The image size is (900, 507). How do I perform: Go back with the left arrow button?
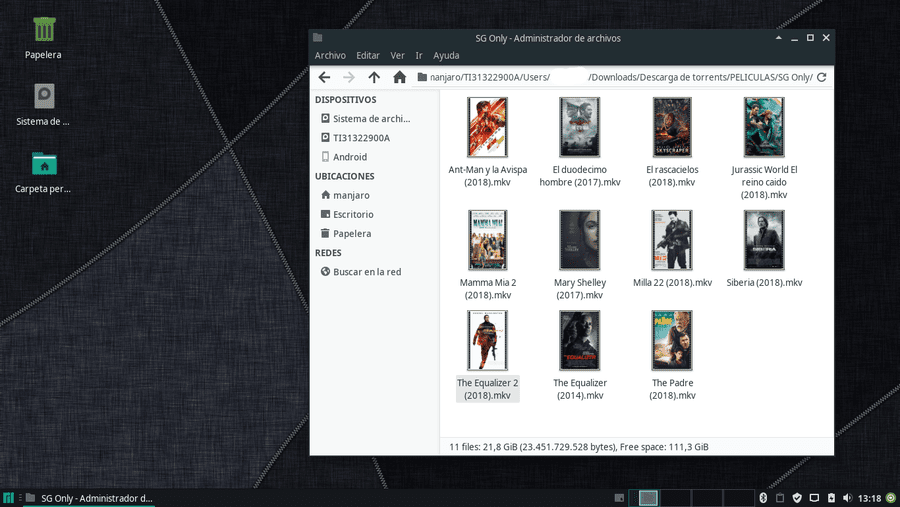pyautogui.click(x=324, y=77)
